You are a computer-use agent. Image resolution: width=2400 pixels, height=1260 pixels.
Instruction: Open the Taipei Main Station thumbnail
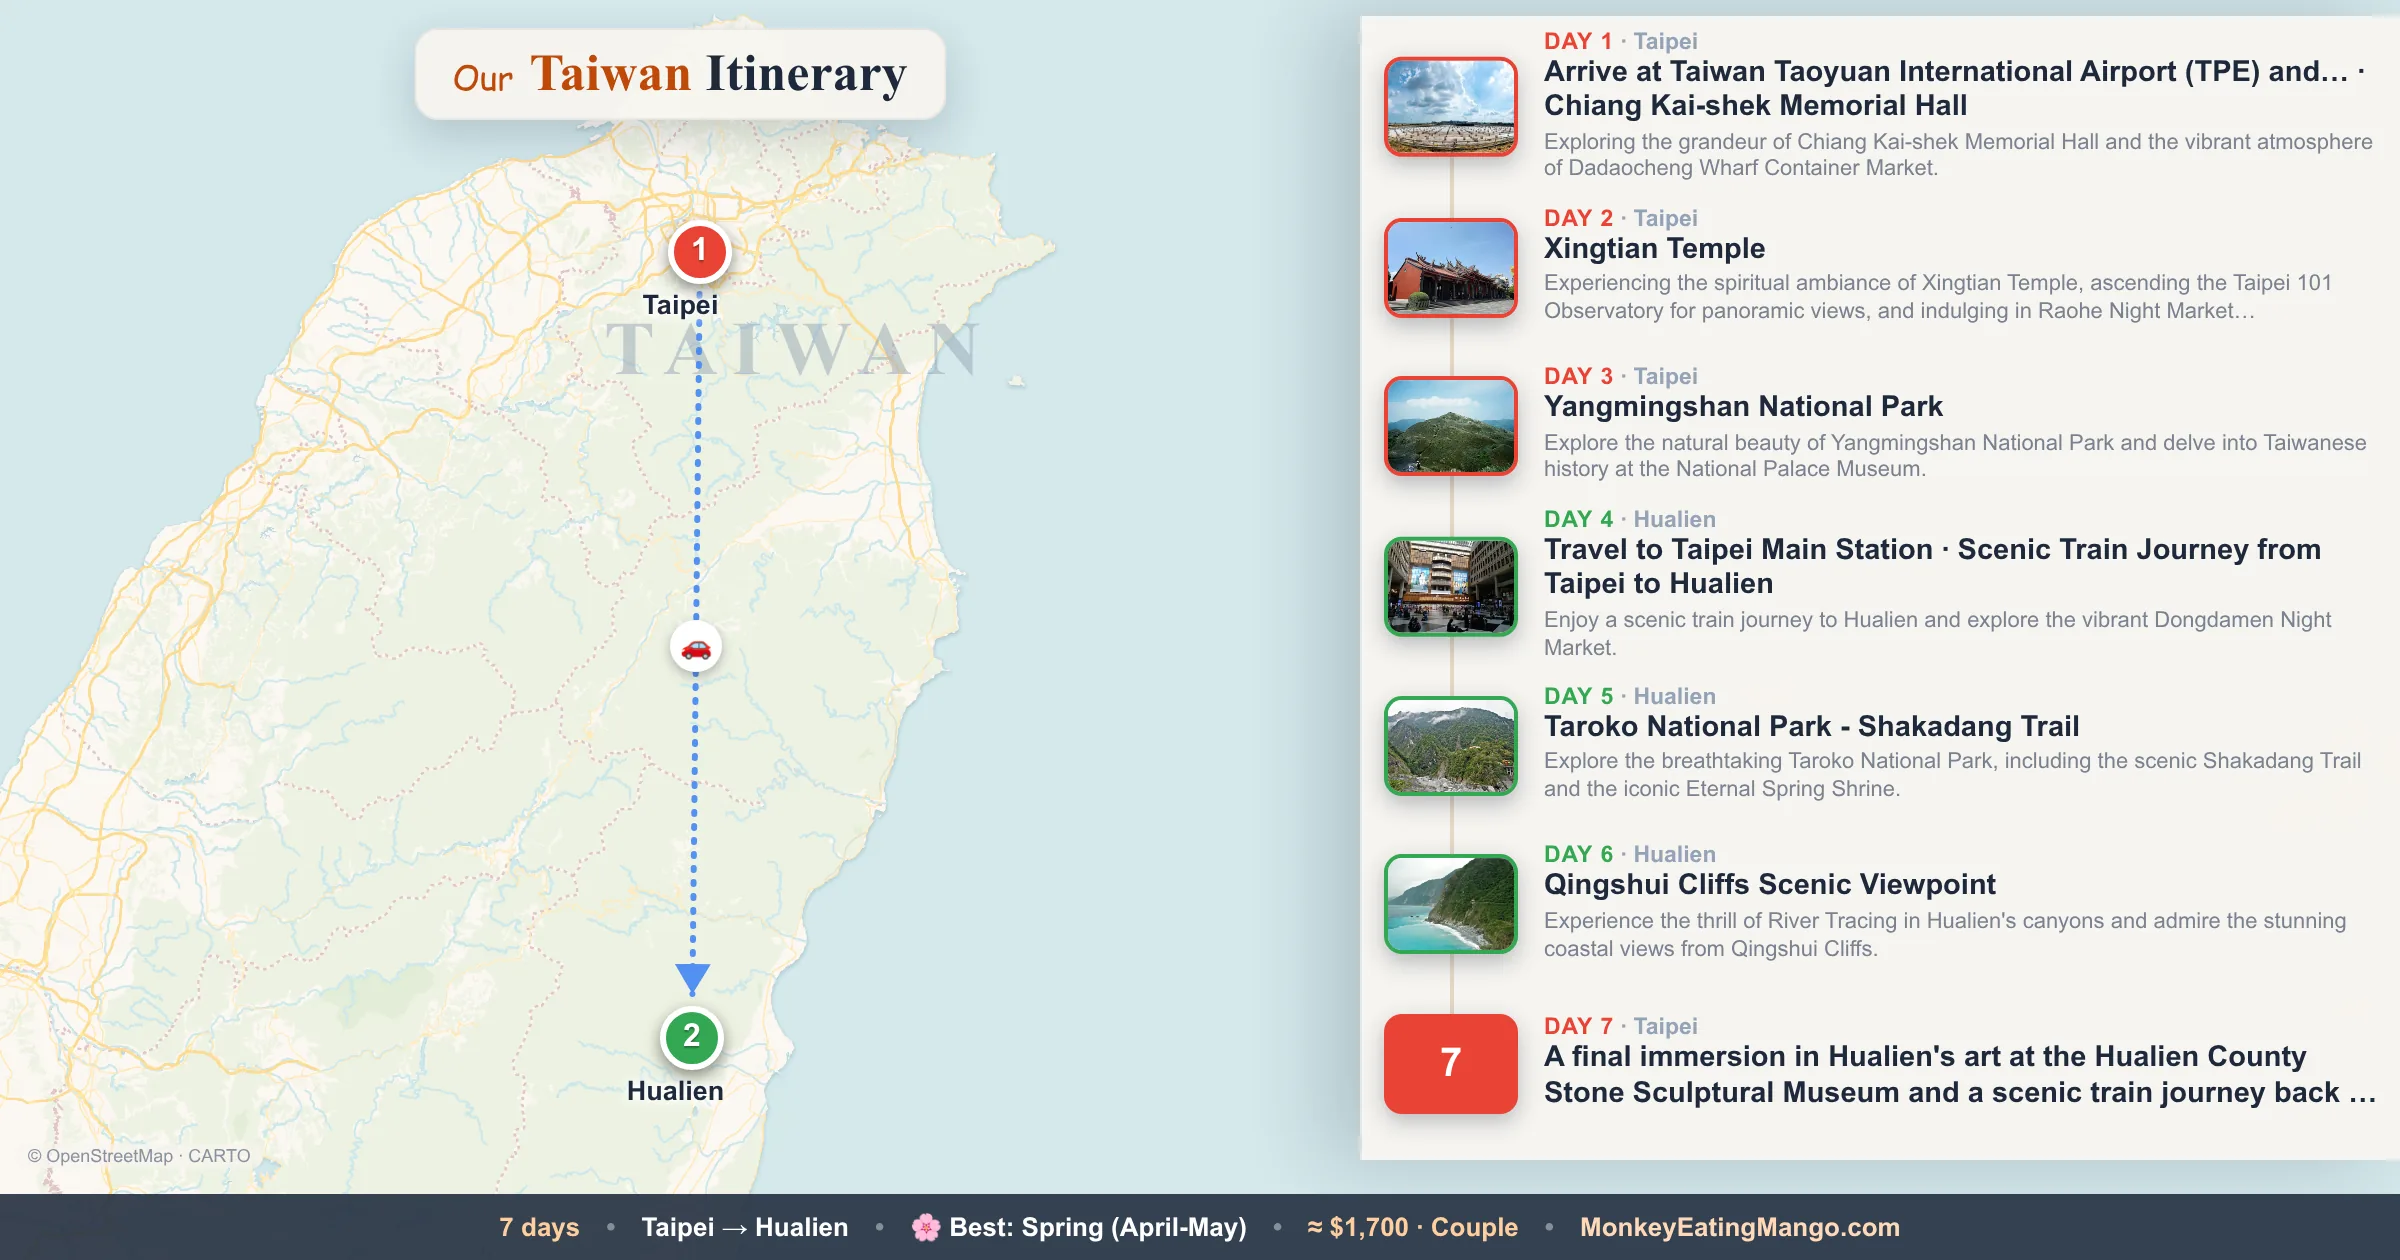(1450, 586)
